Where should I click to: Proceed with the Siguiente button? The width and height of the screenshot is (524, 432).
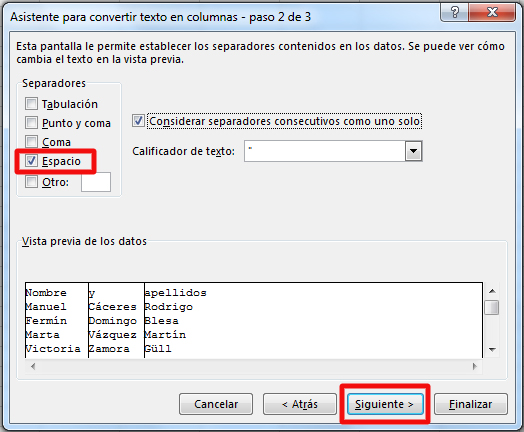click(385, 404)
